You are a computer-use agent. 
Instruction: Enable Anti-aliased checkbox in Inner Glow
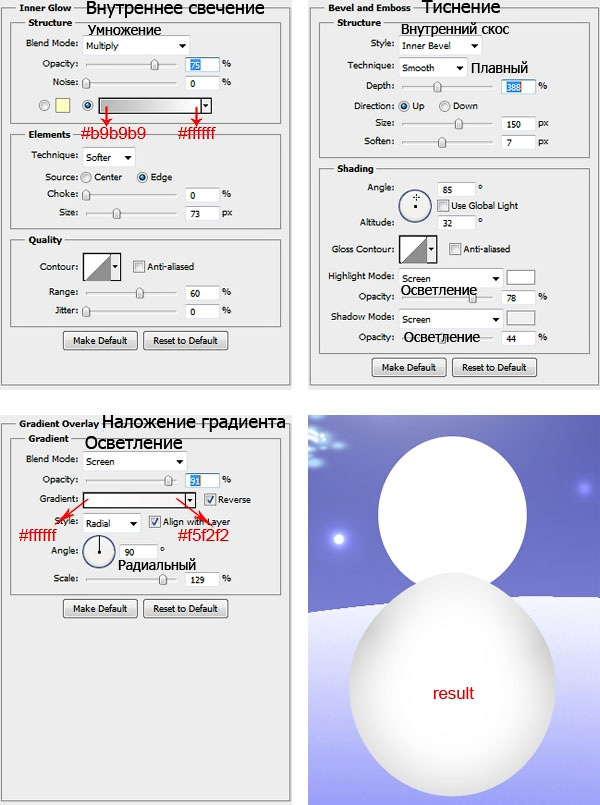[x=139, y=266]
